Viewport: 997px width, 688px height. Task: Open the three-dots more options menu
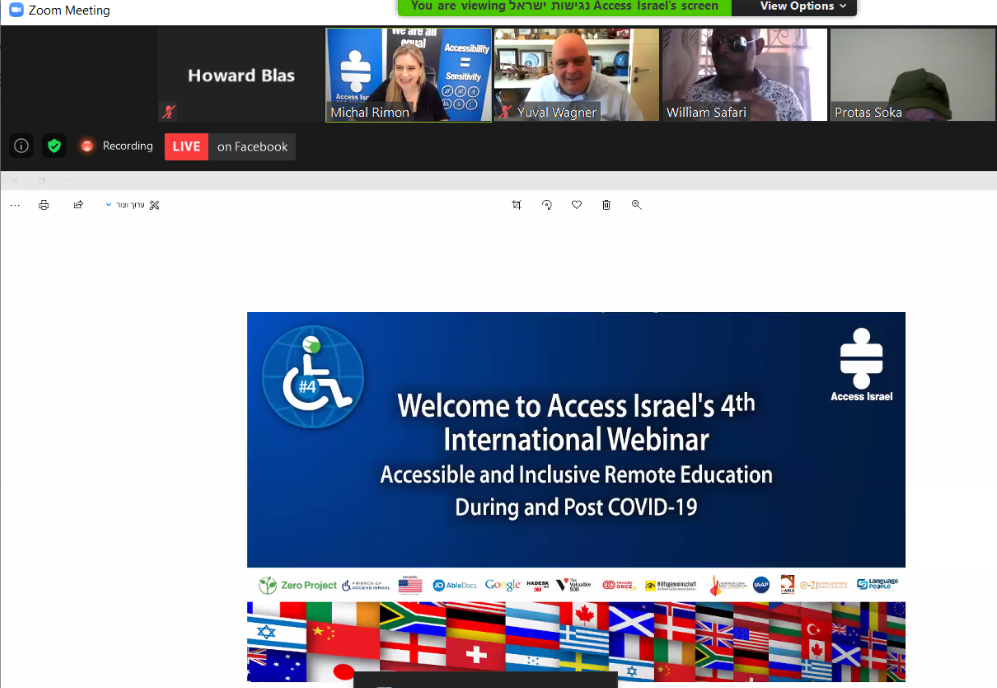[x=15, y=205]
